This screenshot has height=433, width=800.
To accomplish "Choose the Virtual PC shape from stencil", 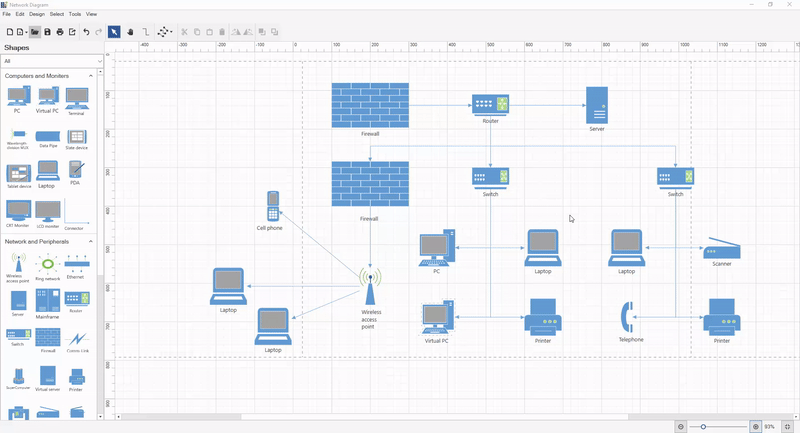I will point(47,97).
